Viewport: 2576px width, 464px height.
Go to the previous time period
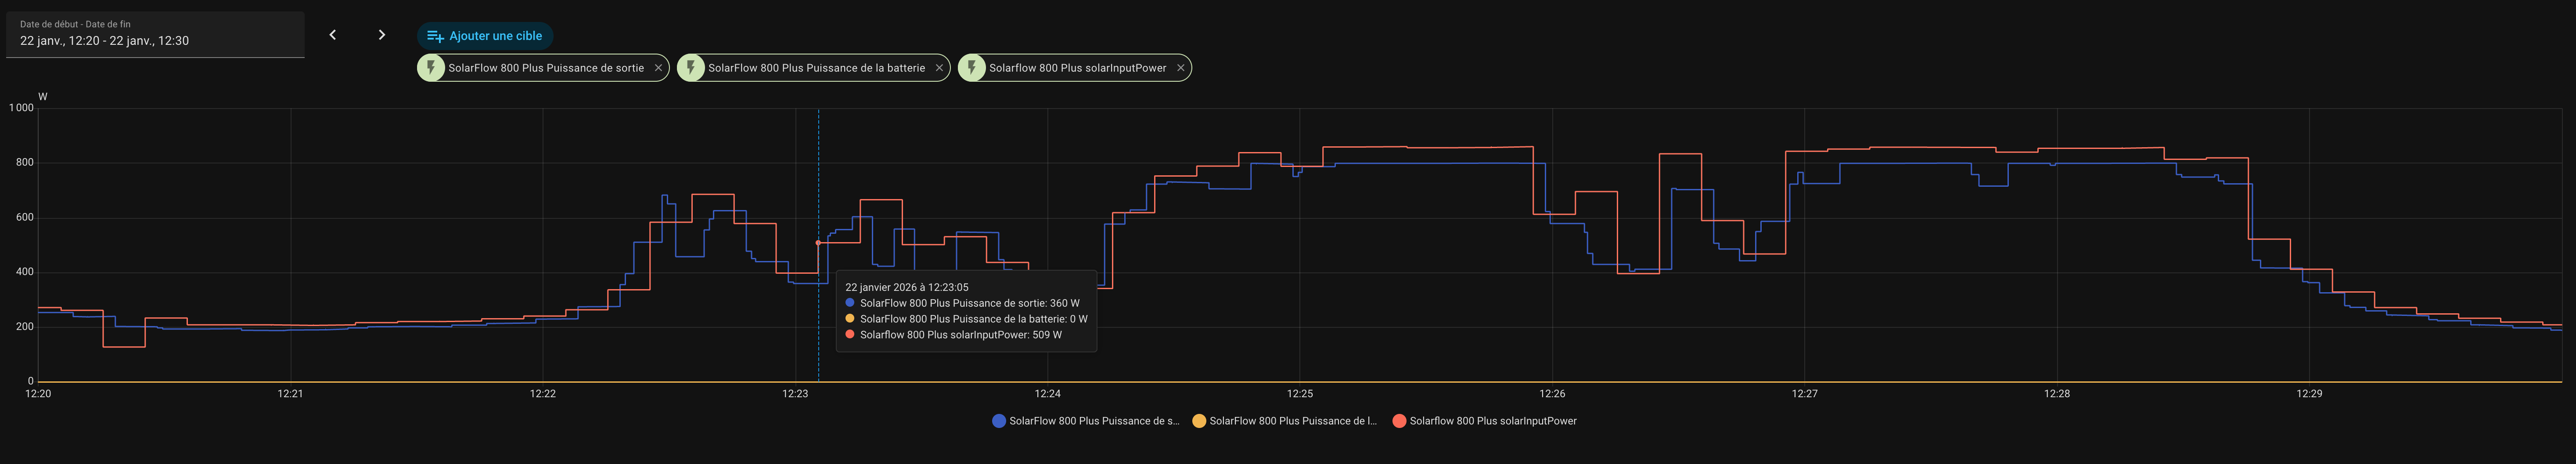point(333,35)
